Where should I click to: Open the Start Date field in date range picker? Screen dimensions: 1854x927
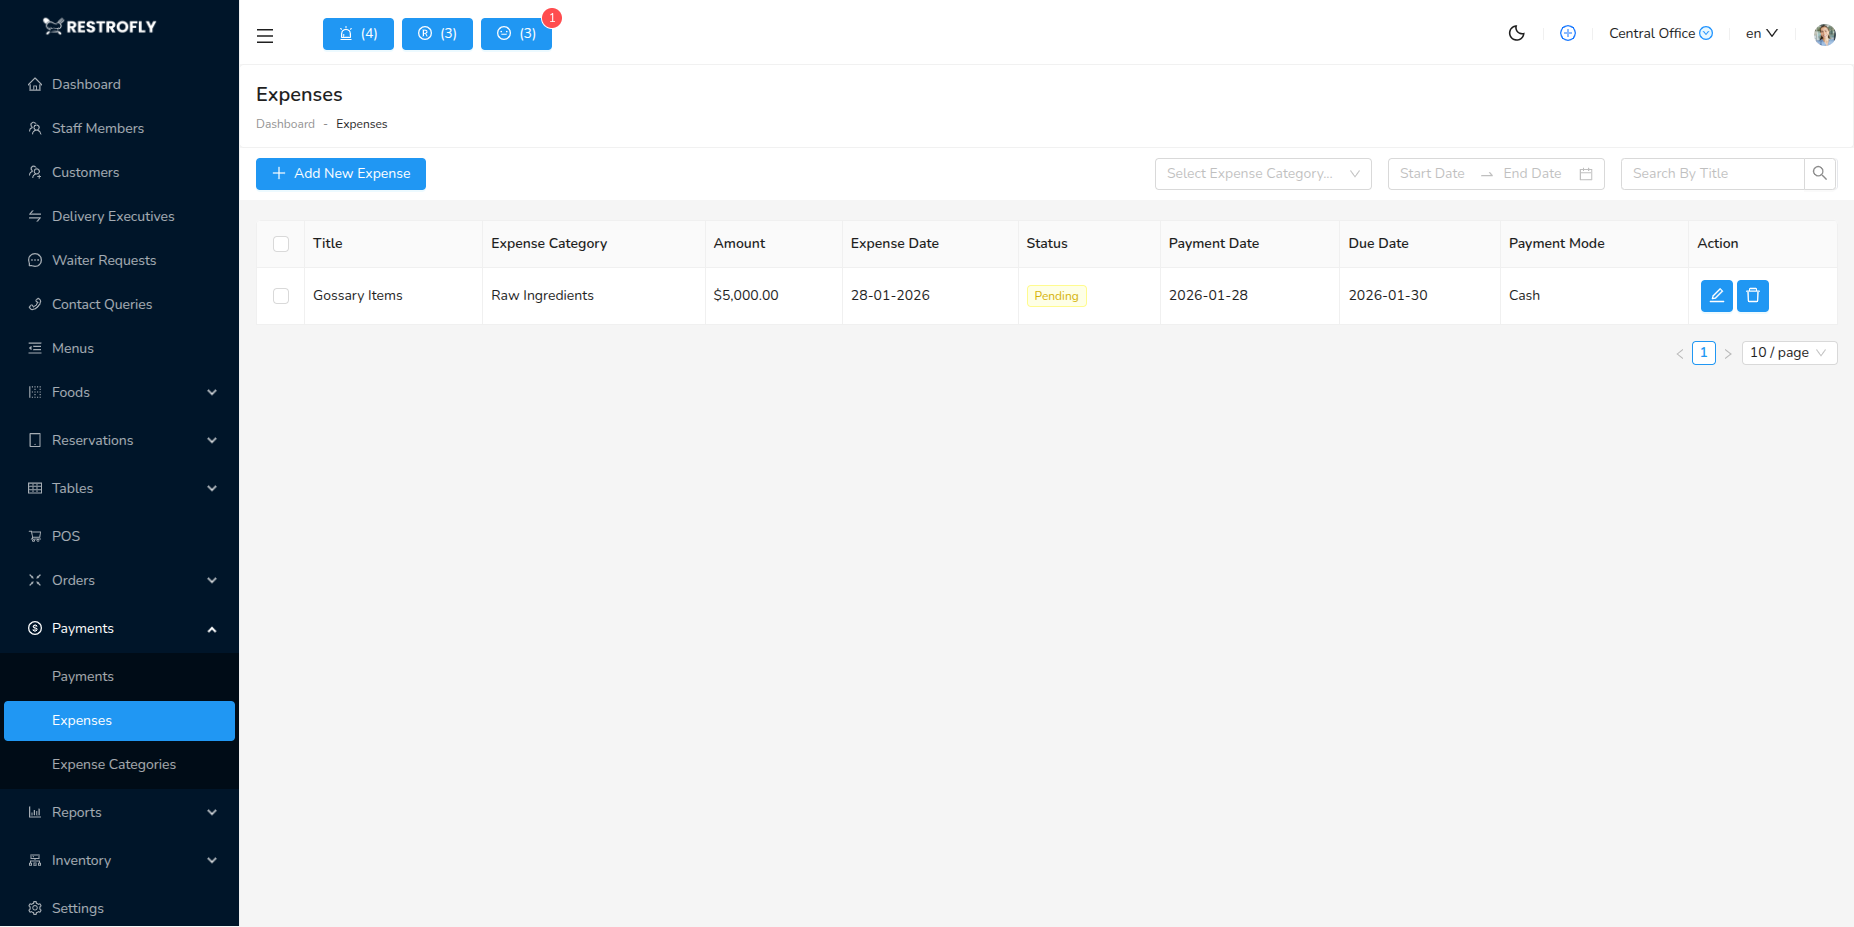[1432, 173]
